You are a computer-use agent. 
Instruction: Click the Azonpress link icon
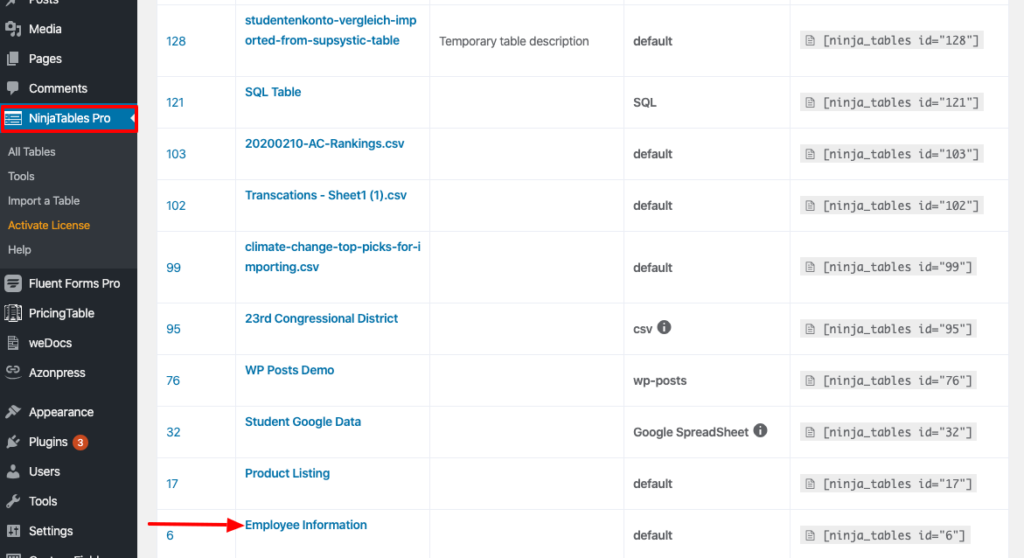click(x=13, y=372)
